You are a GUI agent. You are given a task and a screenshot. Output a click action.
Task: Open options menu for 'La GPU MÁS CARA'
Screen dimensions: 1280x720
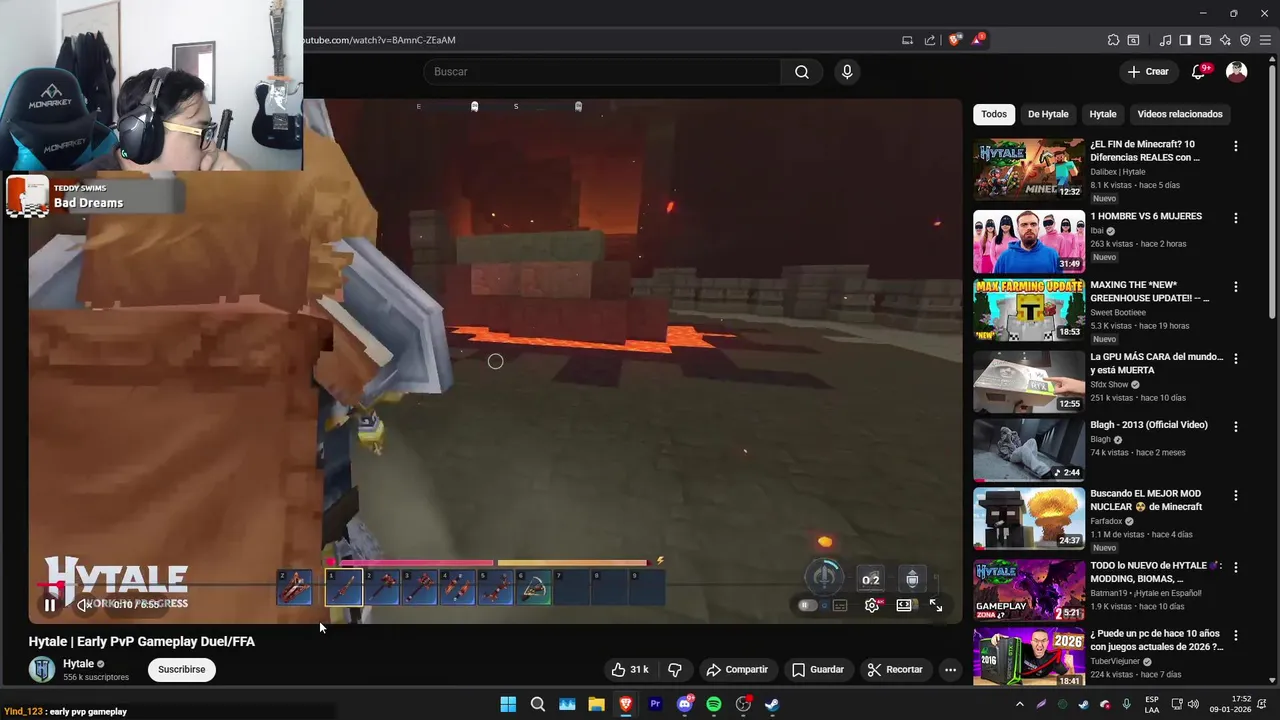pyautogui.click(x=1236, y=358)
